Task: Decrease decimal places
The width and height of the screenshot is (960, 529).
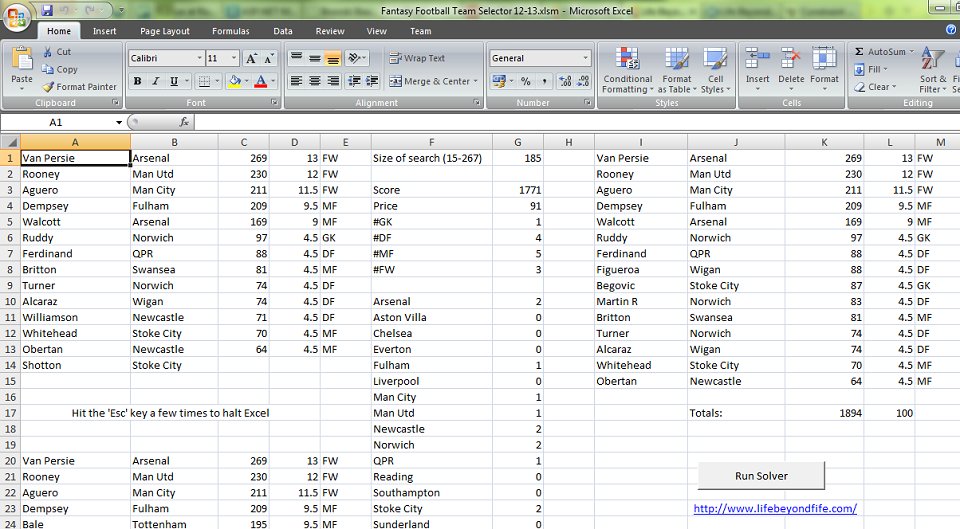Action: (583, 81)
